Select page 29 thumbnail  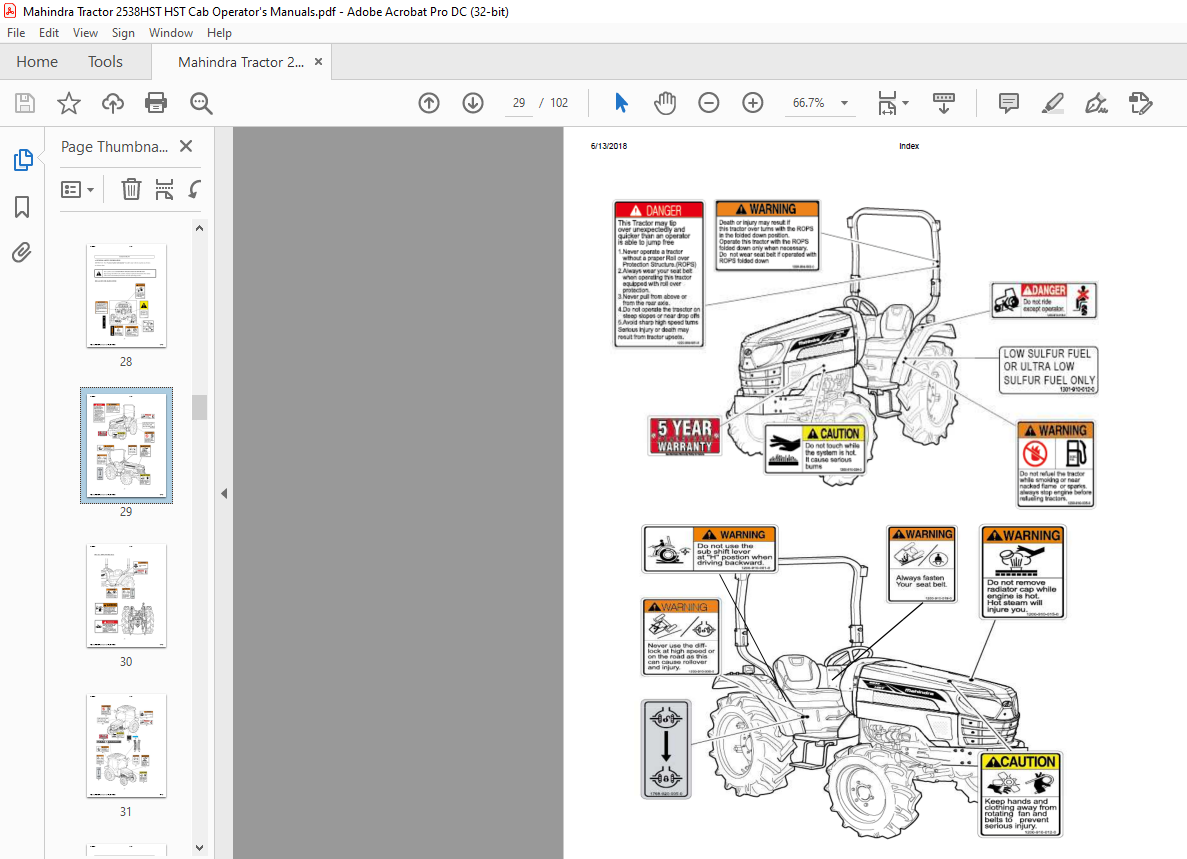point(126,445)
